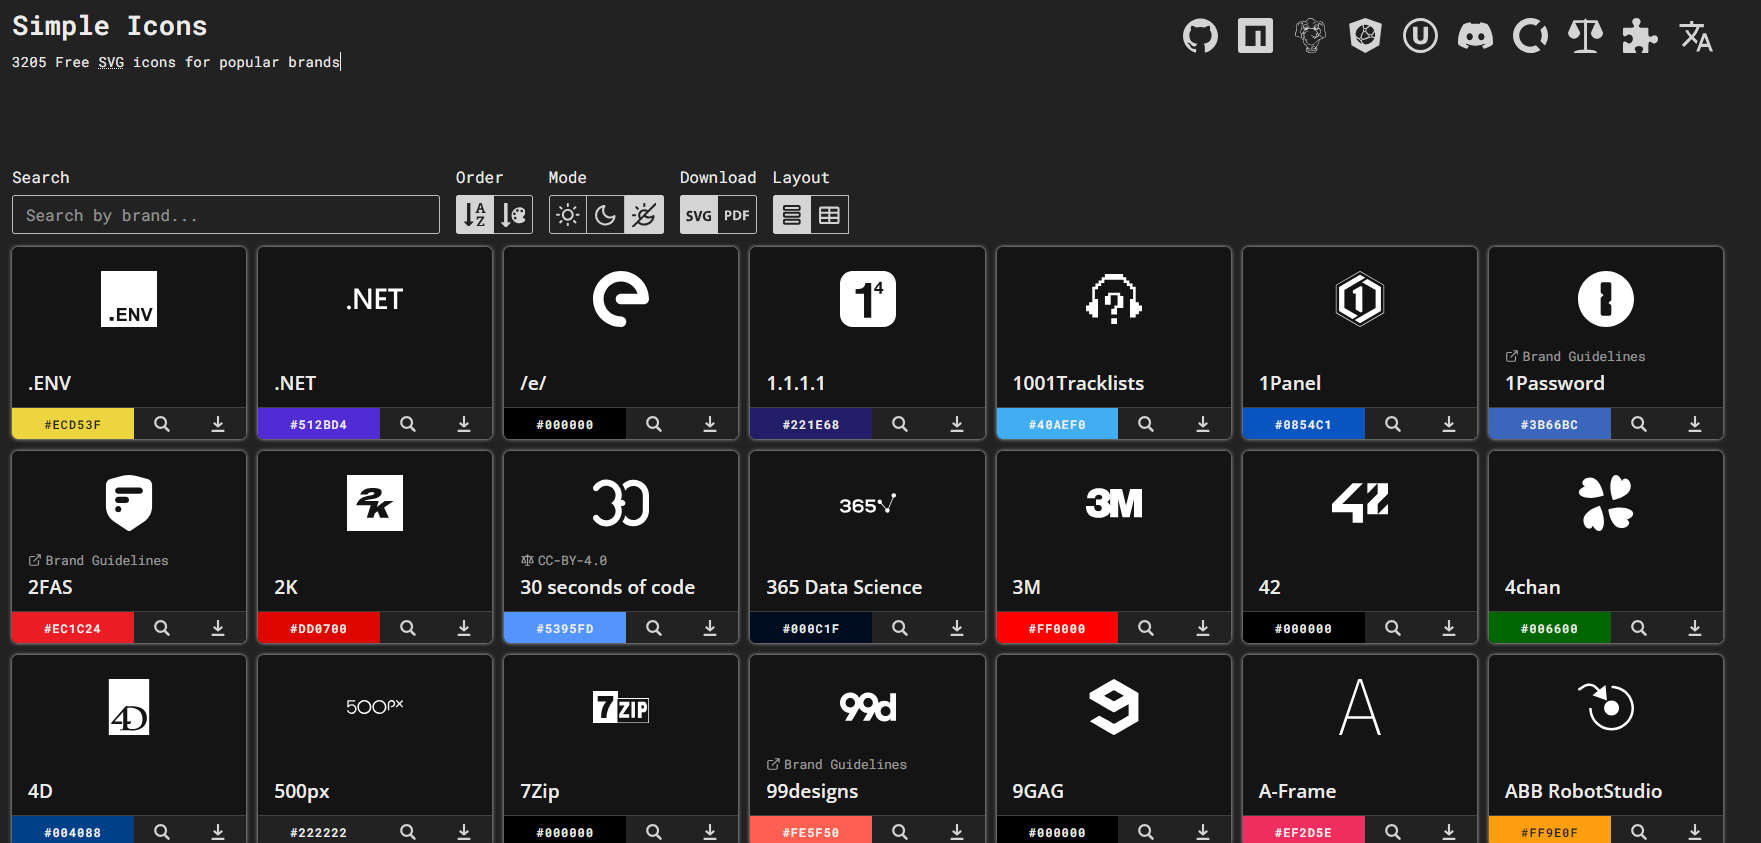The width and height of the screenshot is (1761, 843).
Task: Download the 1Password icon
Action: click(x=1695, y=424)
